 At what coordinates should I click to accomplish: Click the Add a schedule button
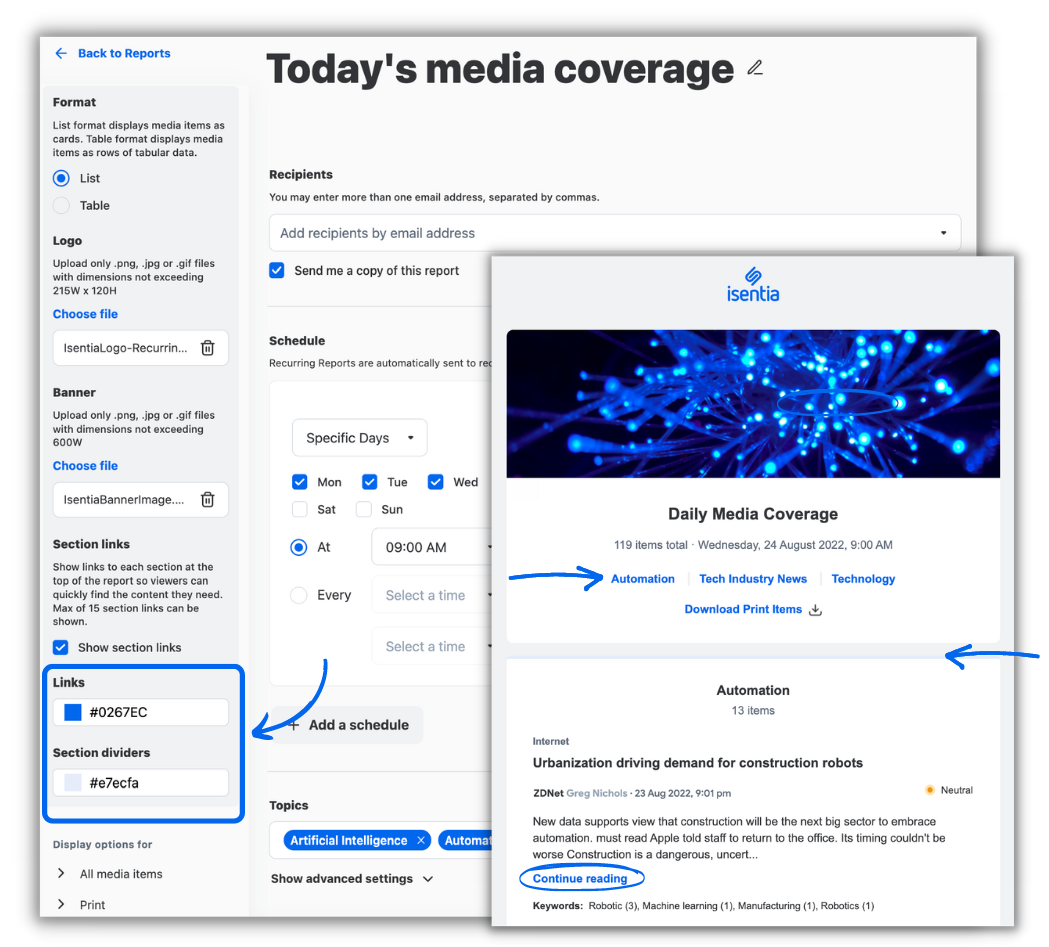click(347, 725)
